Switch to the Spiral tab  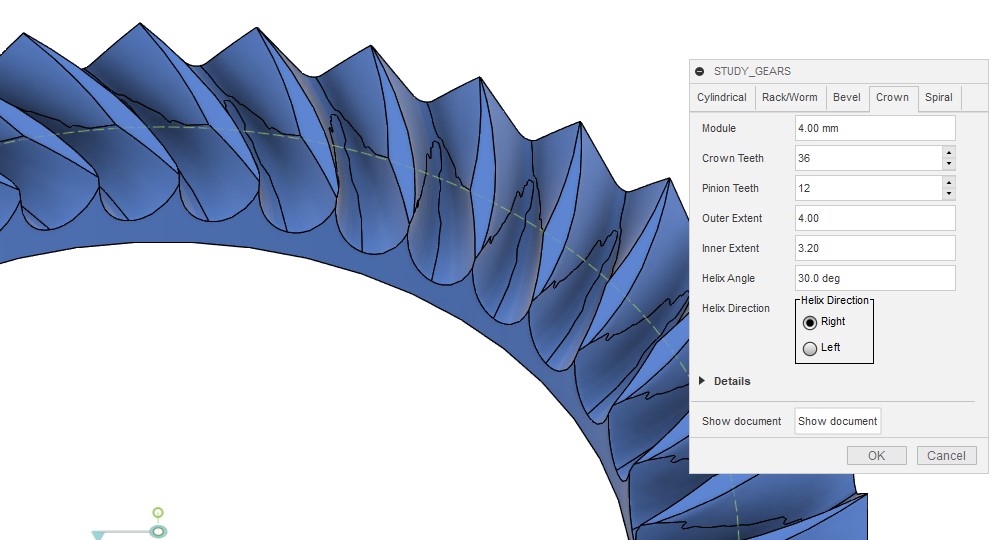click(x=938, y=98)
